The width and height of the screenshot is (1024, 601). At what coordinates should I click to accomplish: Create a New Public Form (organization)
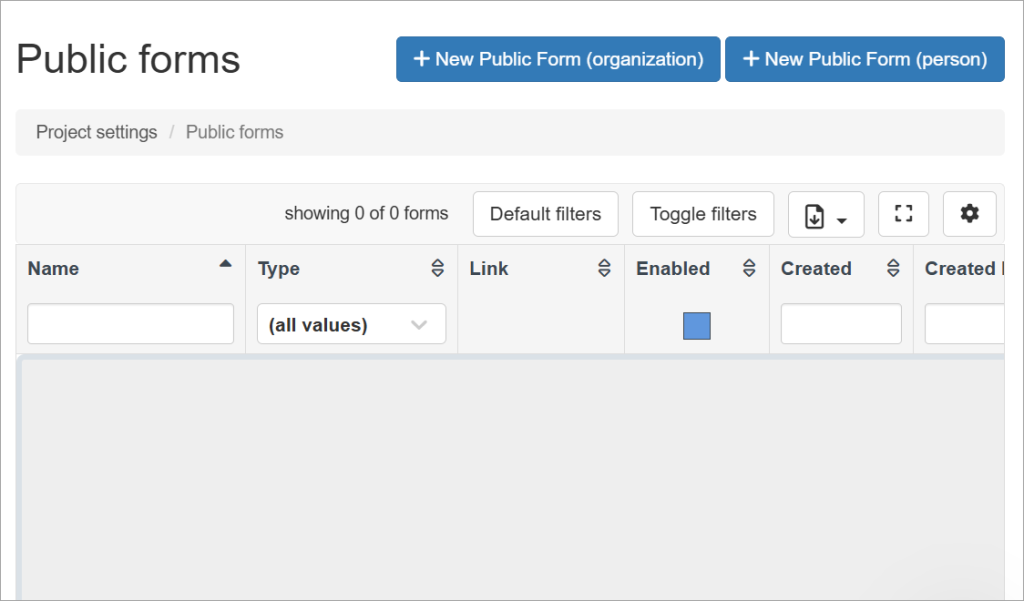(558, 59)
